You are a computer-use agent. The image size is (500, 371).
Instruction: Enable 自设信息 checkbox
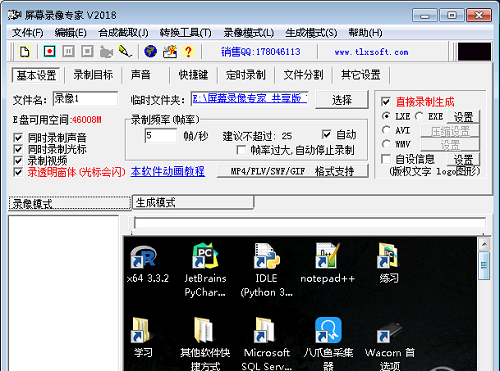point(386,159)
